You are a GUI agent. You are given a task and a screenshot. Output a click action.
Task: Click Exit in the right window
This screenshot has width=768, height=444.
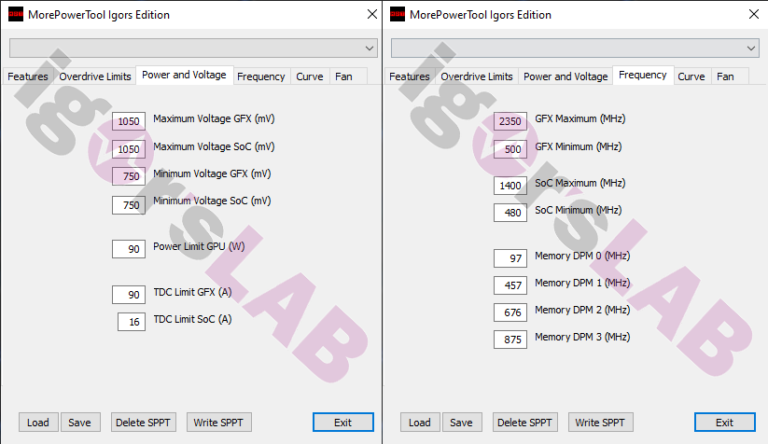coord(724,422)
